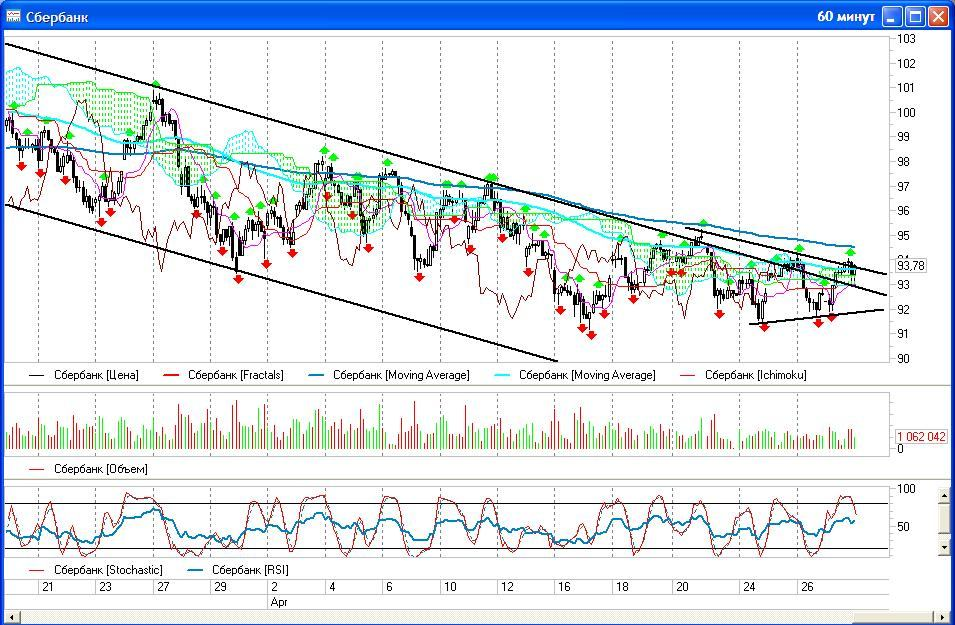Click the 100 level on oscillator axis
Screen dimensions: 955x625
tap(907, 489)
